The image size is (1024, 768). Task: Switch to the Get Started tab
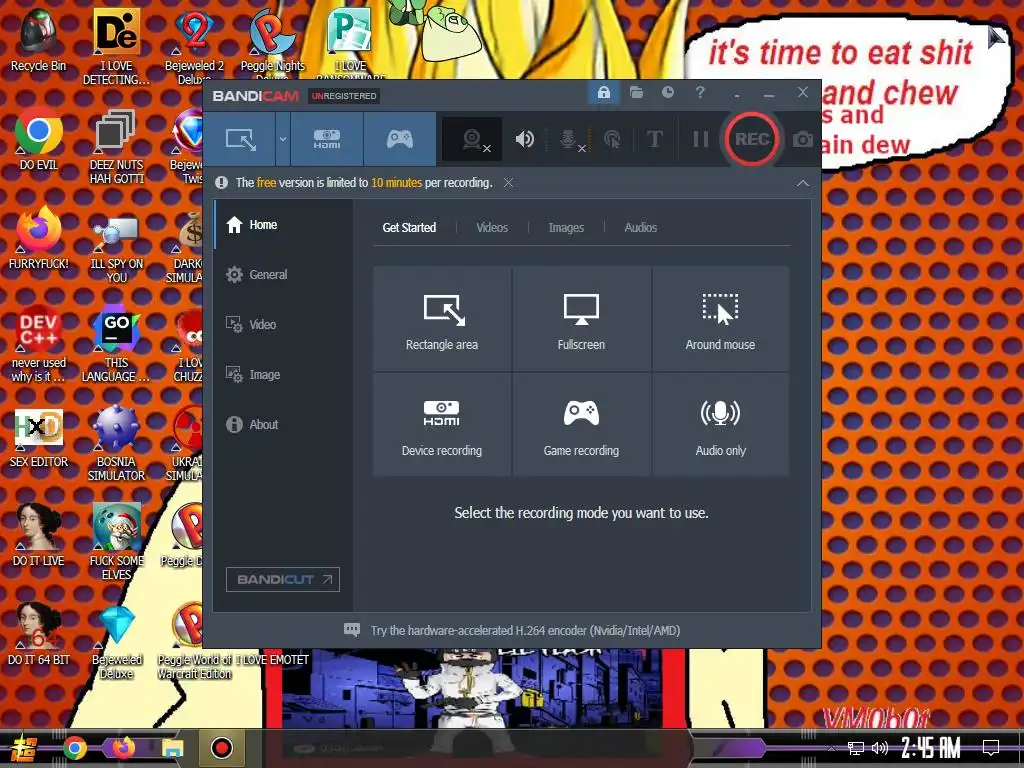pyautogui.click(x=409, y=227)
